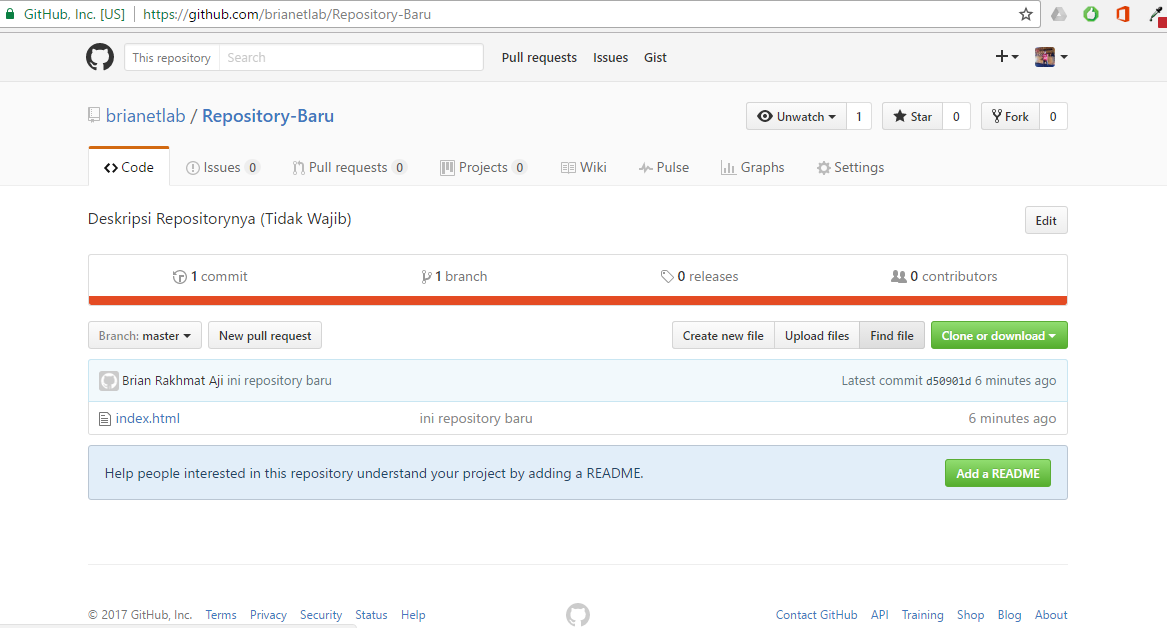Click the repository book icon beside brianetlab

pos(94,115)
